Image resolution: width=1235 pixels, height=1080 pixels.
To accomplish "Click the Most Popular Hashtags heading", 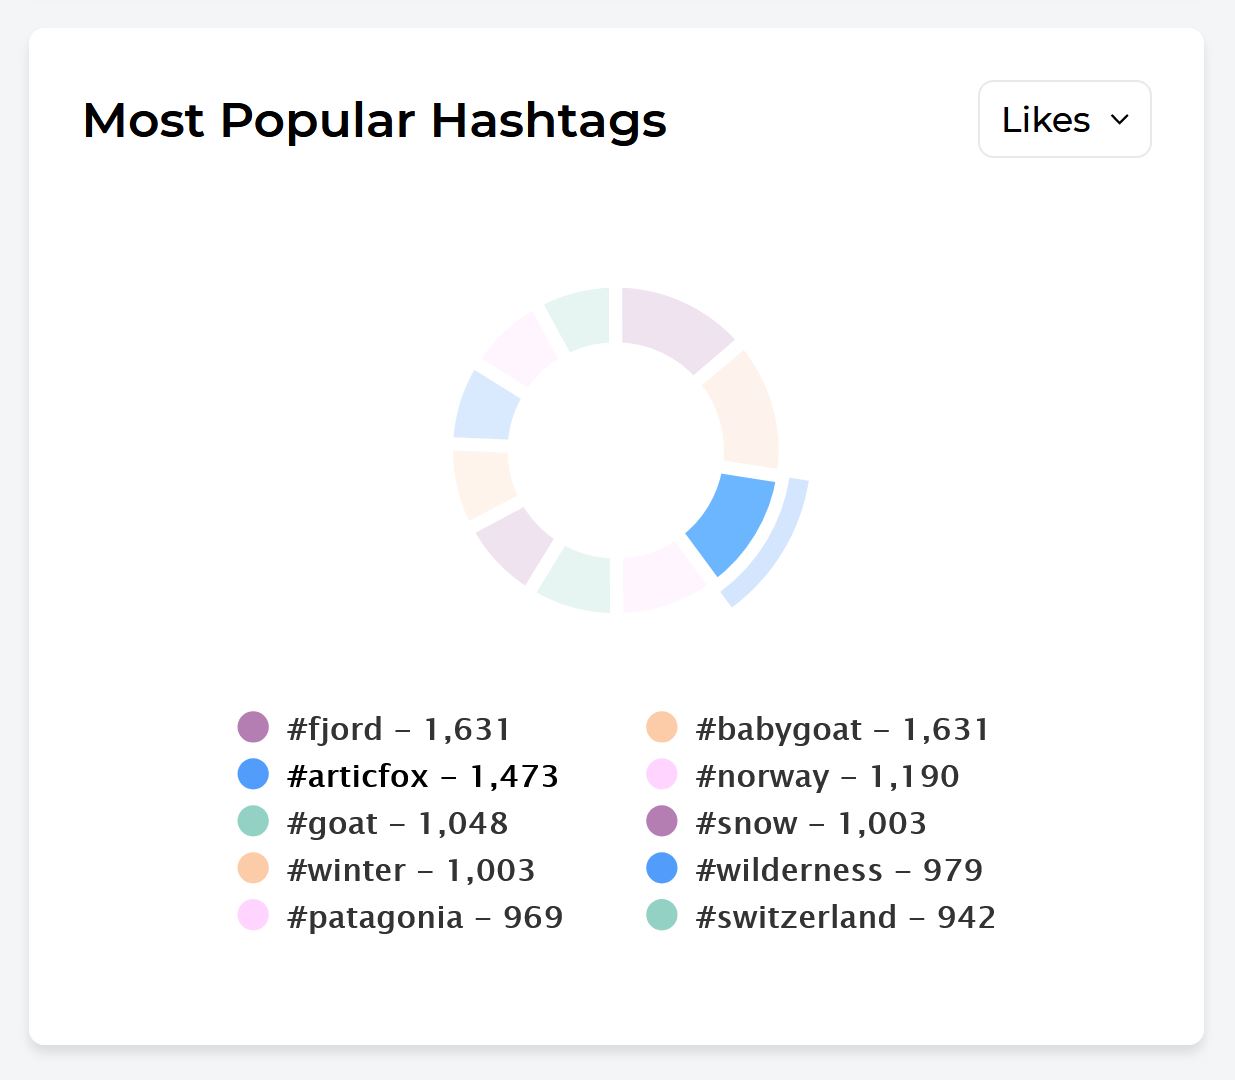I will coord(375,120).
